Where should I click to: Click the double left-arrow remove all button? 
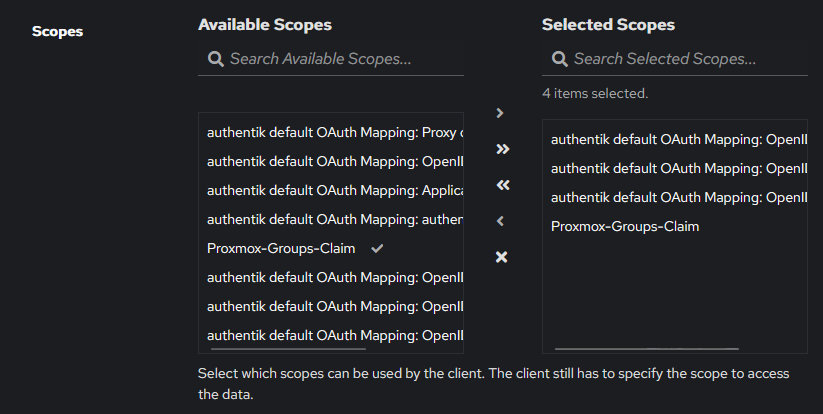(x=502, y=185)
